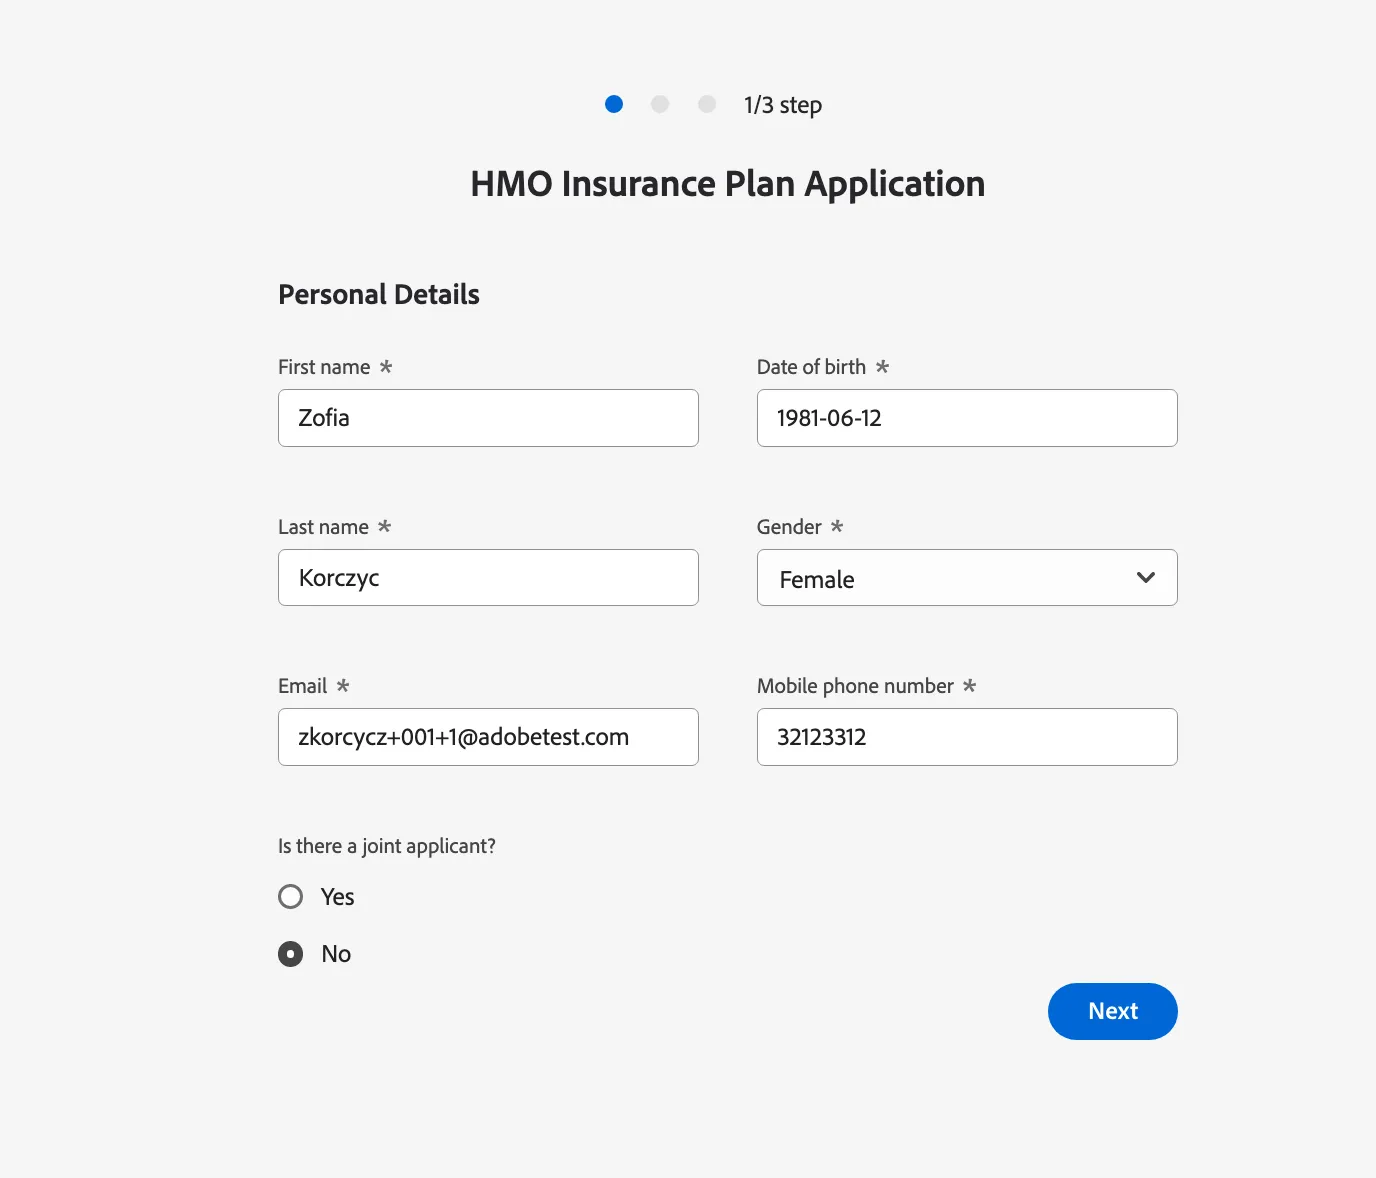Click the 'Last name' label
Image resolution: width=1376 pixels, height=1178 pixels.
[323, 527]
